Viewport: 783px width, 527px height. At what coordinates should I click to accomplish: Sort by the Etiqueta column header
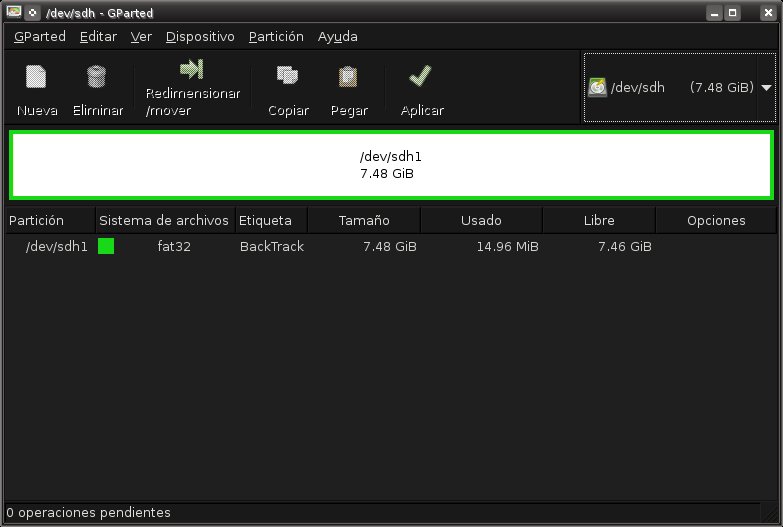pyautogui.click(x=271, y=220)
